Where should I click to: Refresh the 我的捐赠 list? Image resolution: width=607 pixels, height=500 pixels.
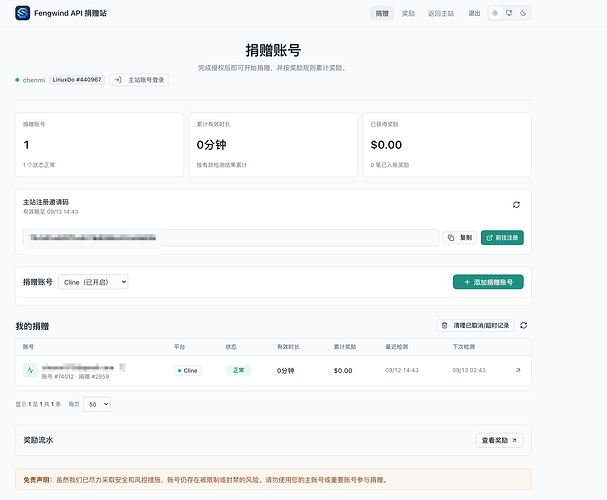pos(523,325)
